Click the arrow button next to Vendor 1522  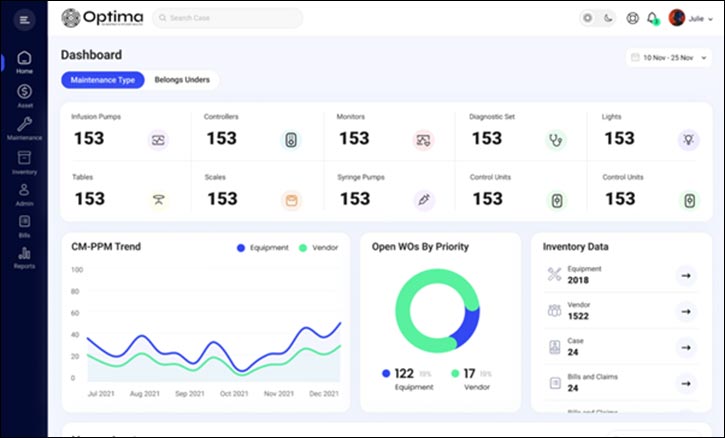685,311
